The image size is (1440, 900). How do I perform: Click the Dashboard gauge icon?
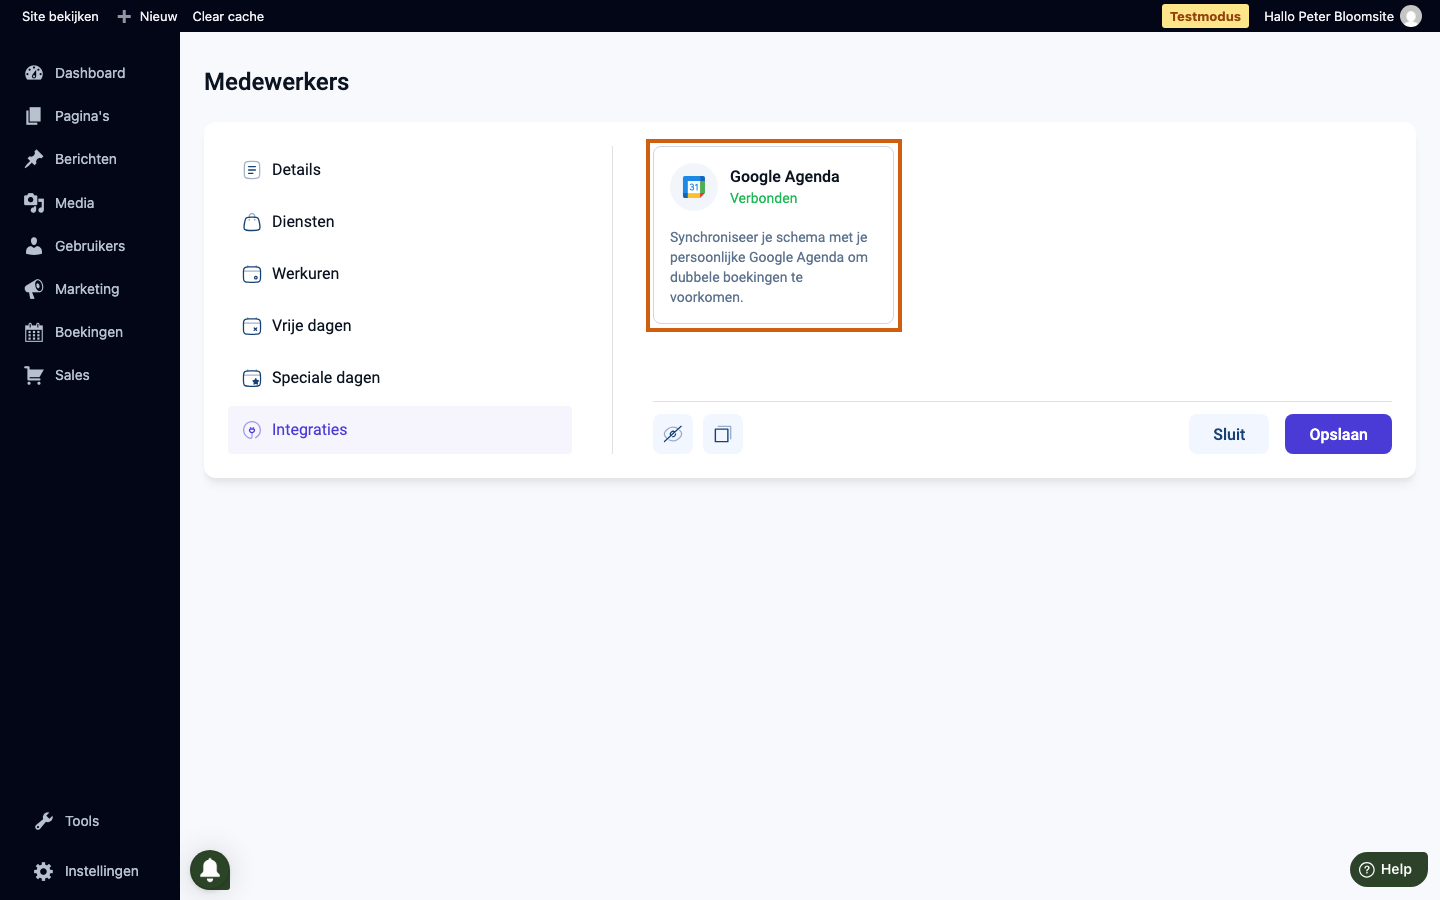point(34,73)
